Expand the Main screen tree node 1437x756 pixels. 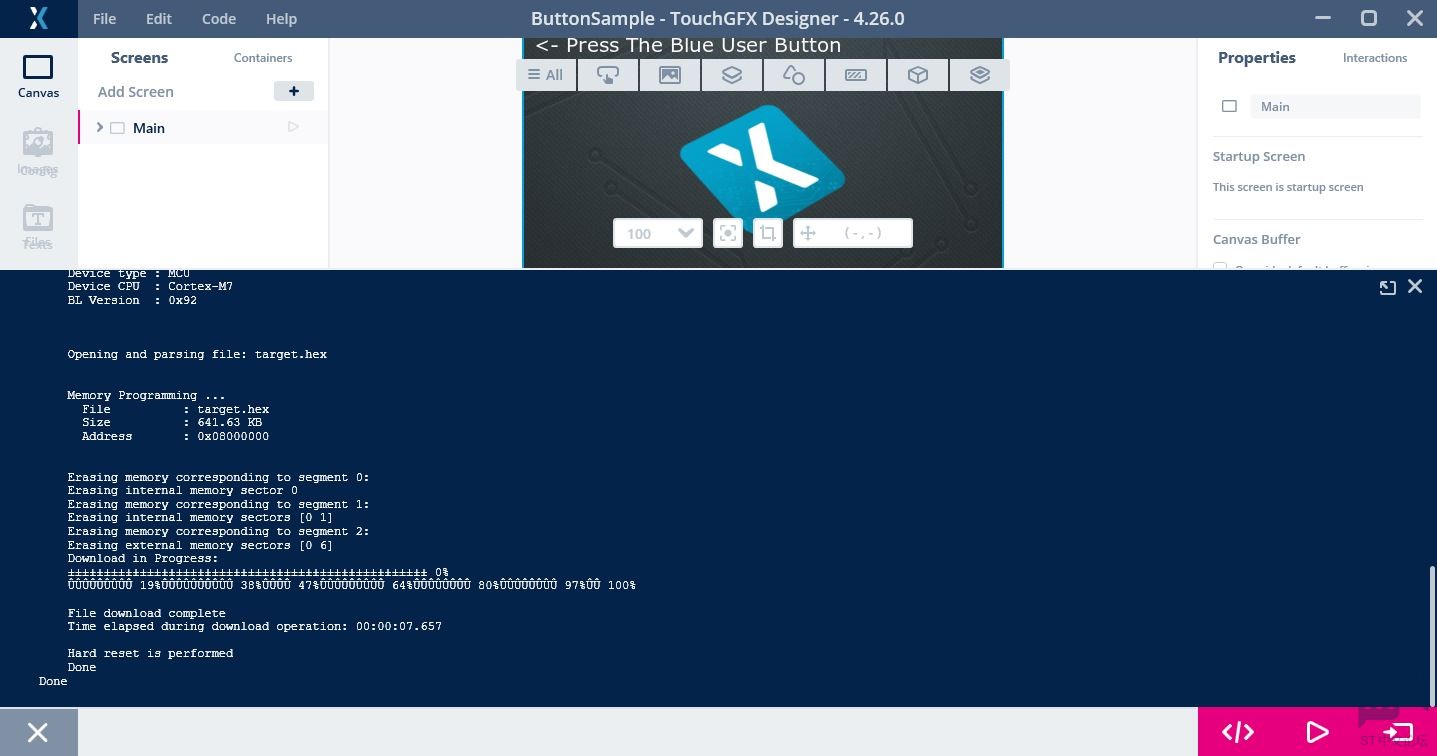[99, 127]
